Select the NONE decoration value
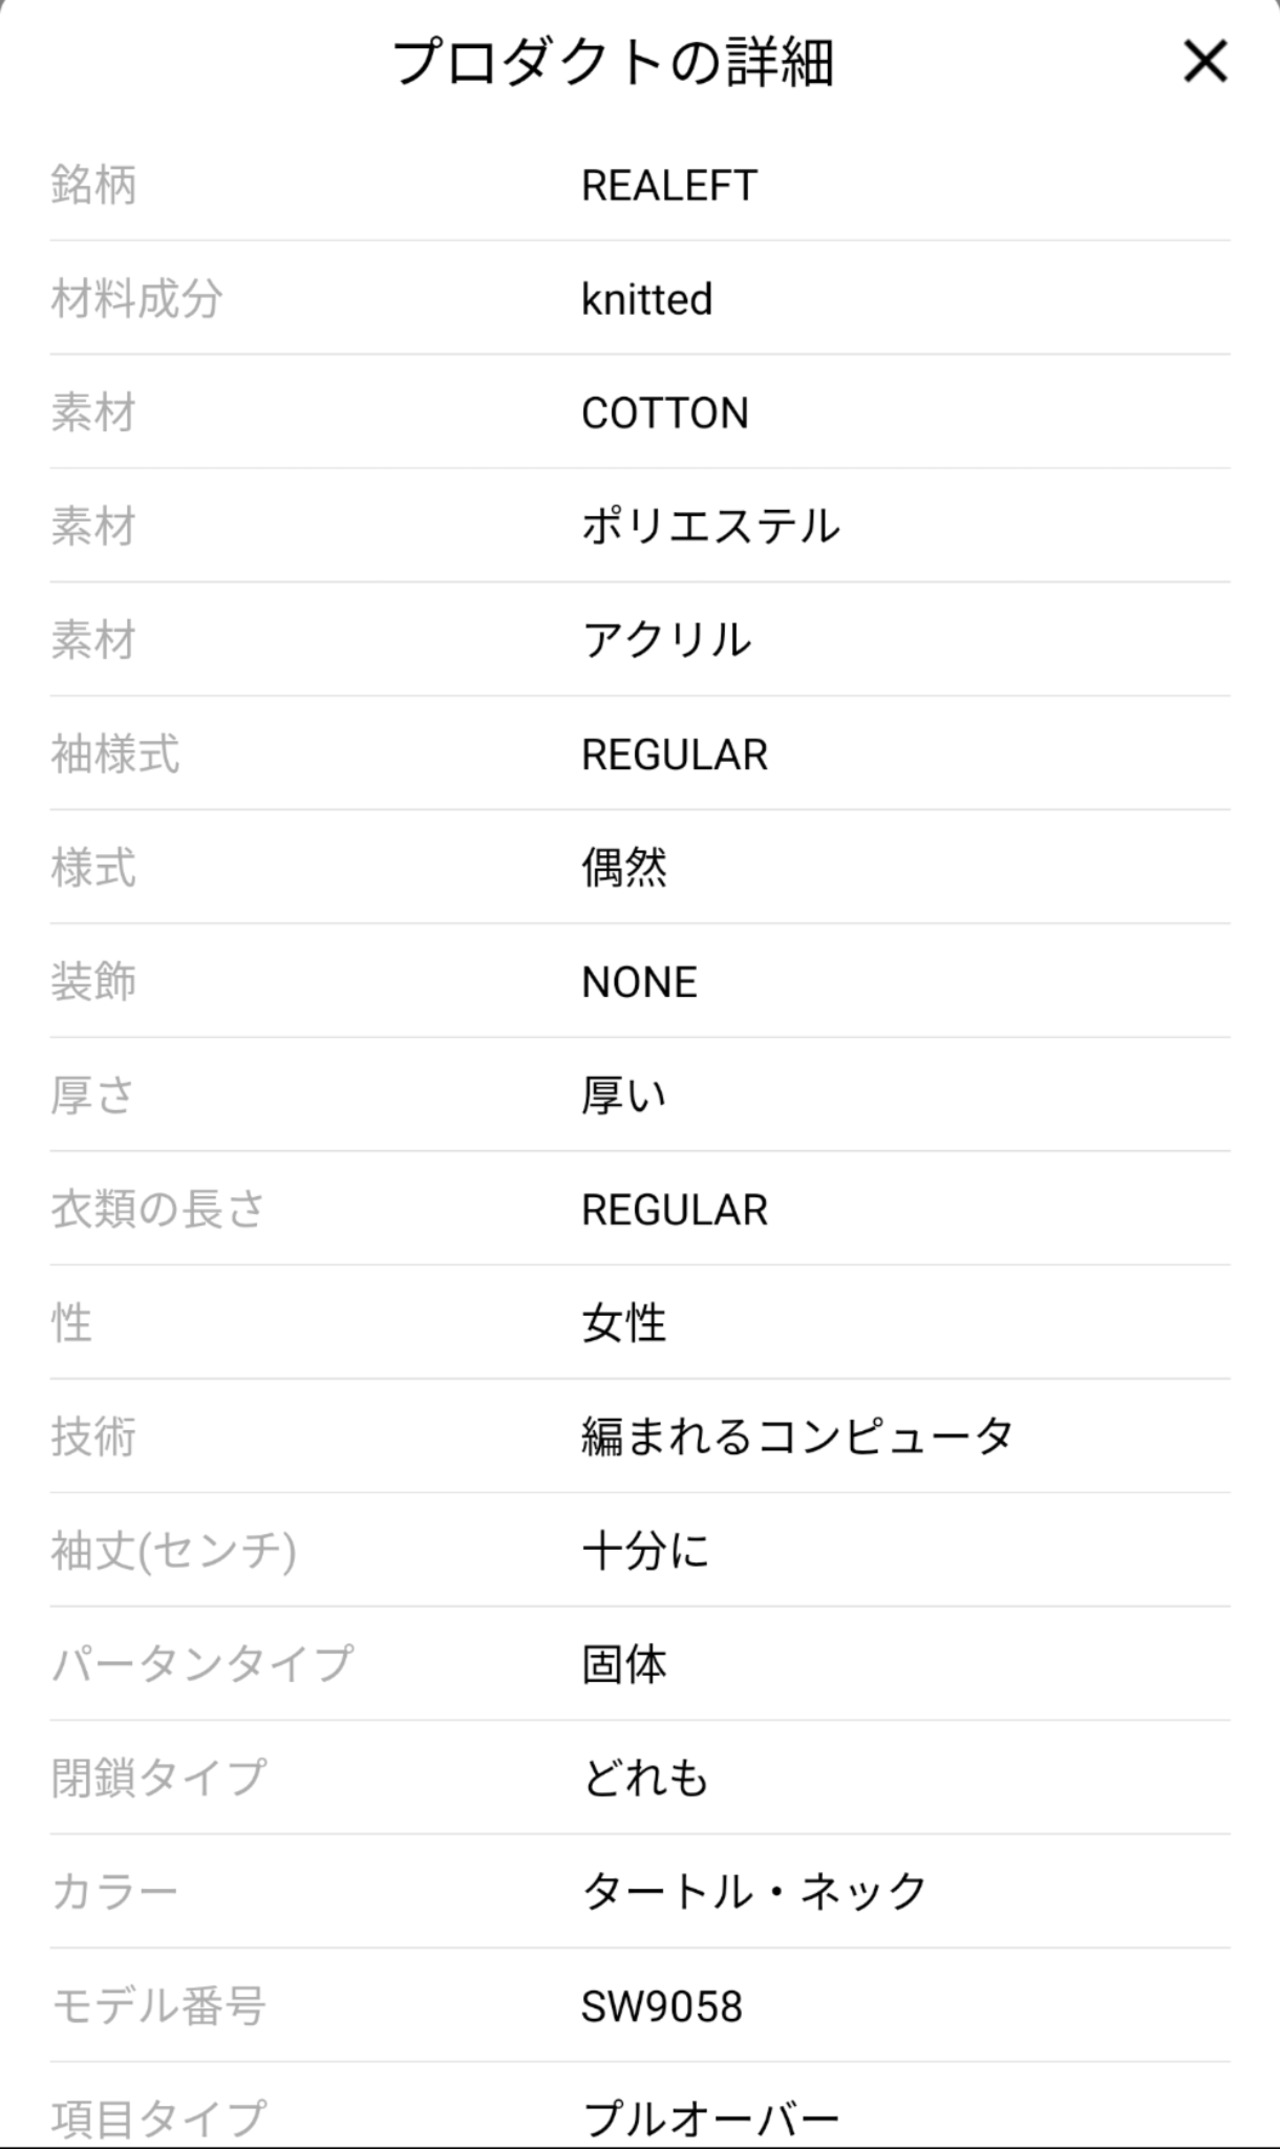 (x=639, y=982)
